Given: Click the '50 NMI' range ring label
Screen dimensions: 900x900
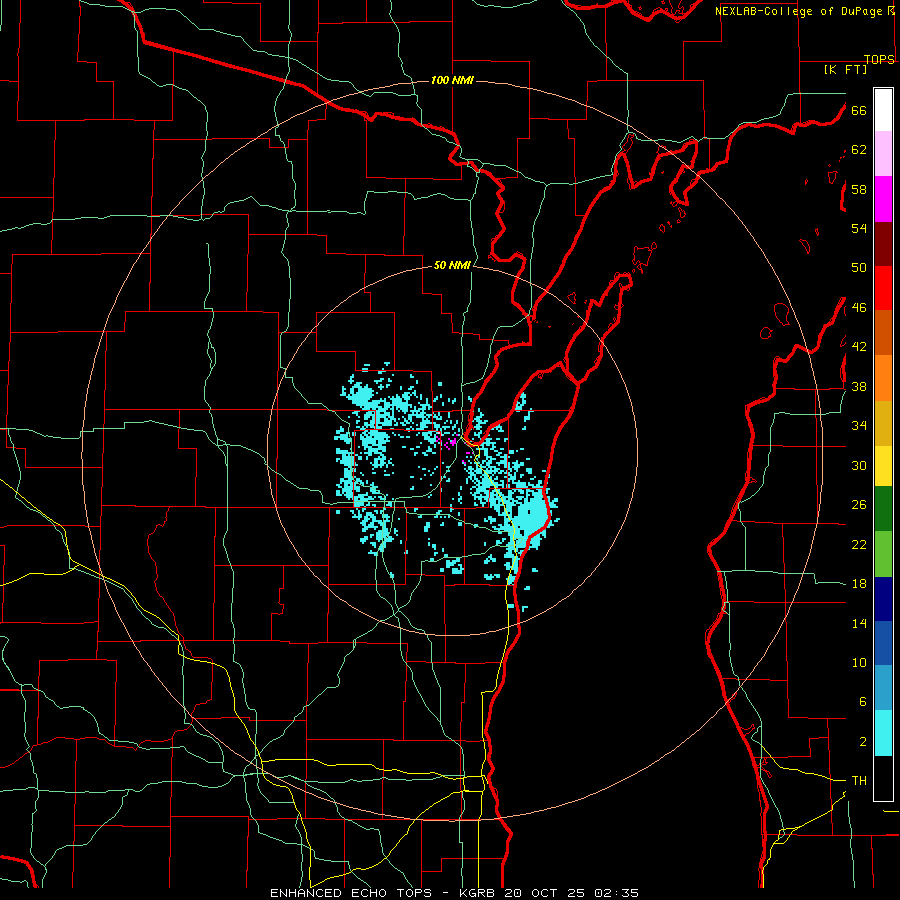Looking at the screenshot, I should pyautogui.click(x=452, y=265).
